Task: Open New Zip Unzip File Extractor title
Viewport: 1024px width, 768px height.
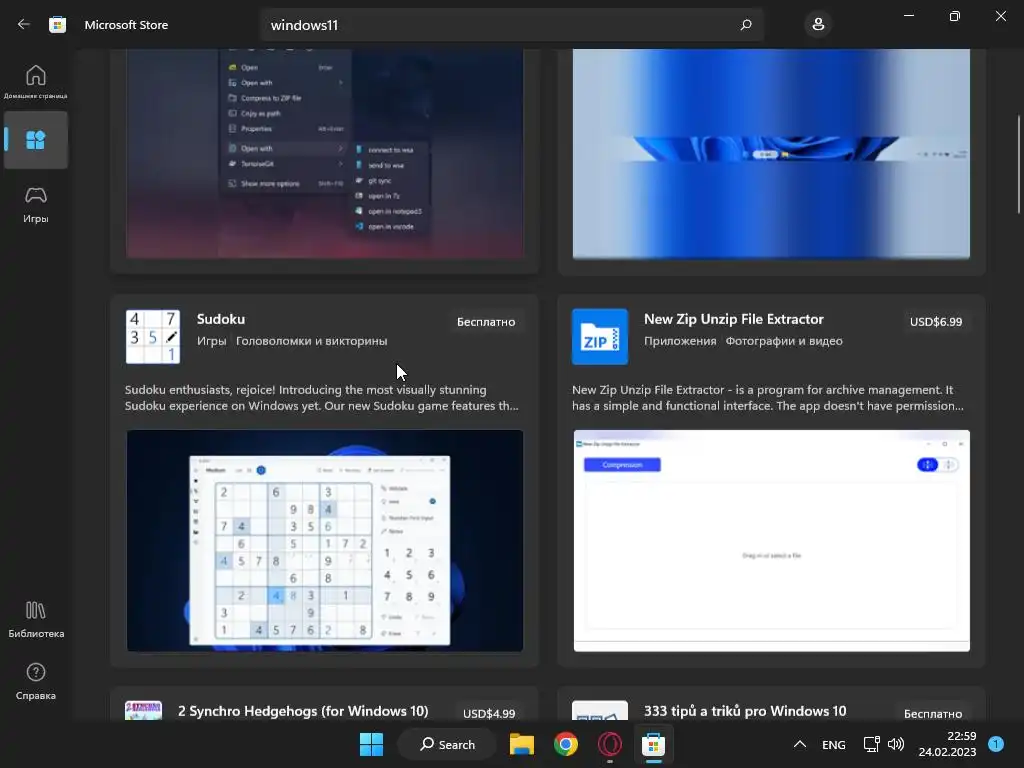Action: pyautogui.click(x=733, y=319)
